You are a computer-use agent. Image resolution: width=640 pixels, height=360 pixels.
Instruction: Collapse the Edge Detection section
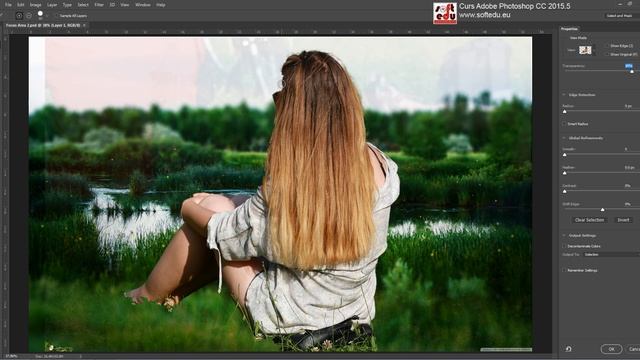tap(564, 95)
